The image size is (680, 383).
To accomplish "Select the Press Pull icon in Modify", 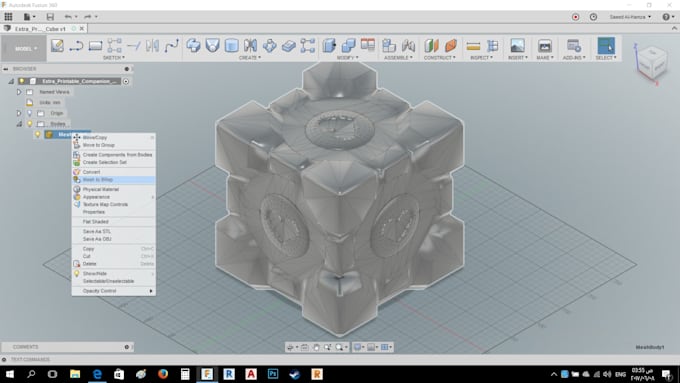I will pyautogui.click(x=330, y=46).
